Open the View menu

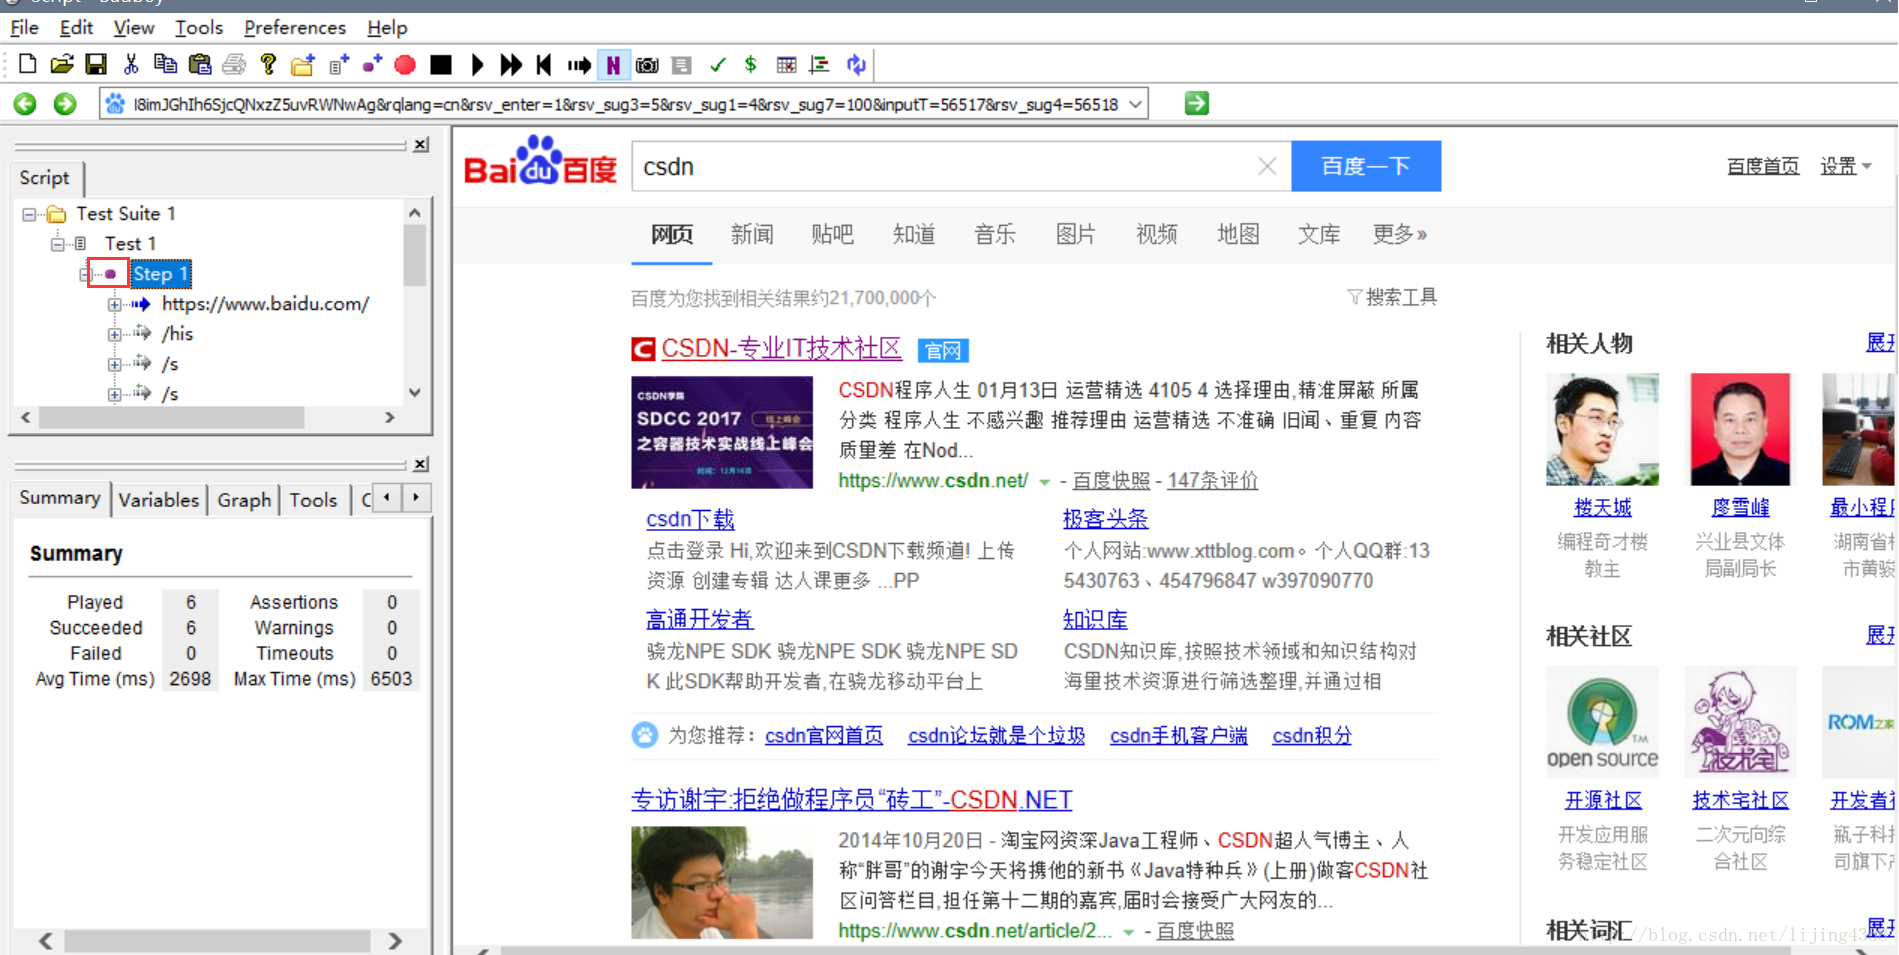(133, 27)
